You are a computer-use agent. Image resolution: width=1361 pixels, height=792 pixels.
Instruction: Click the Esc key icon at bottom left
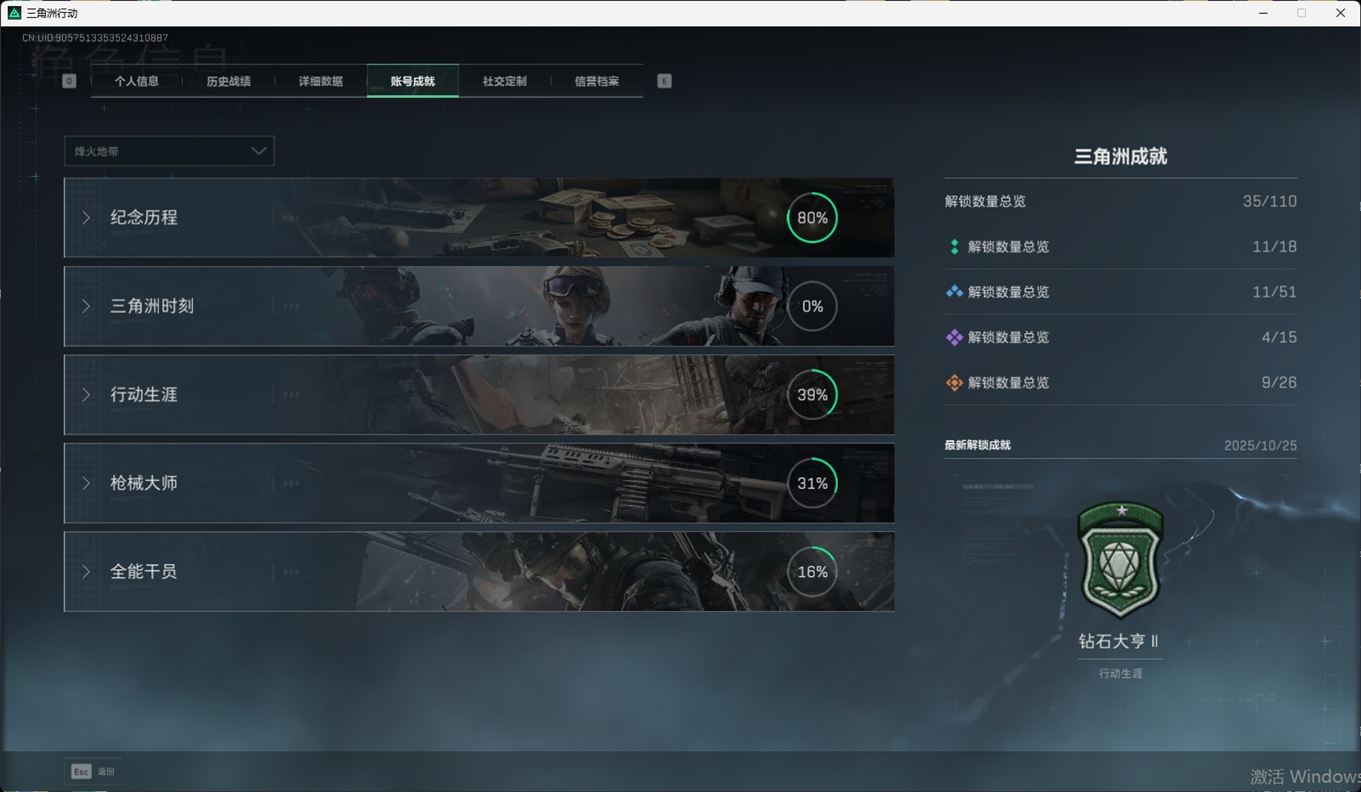(x=81, y=771)
